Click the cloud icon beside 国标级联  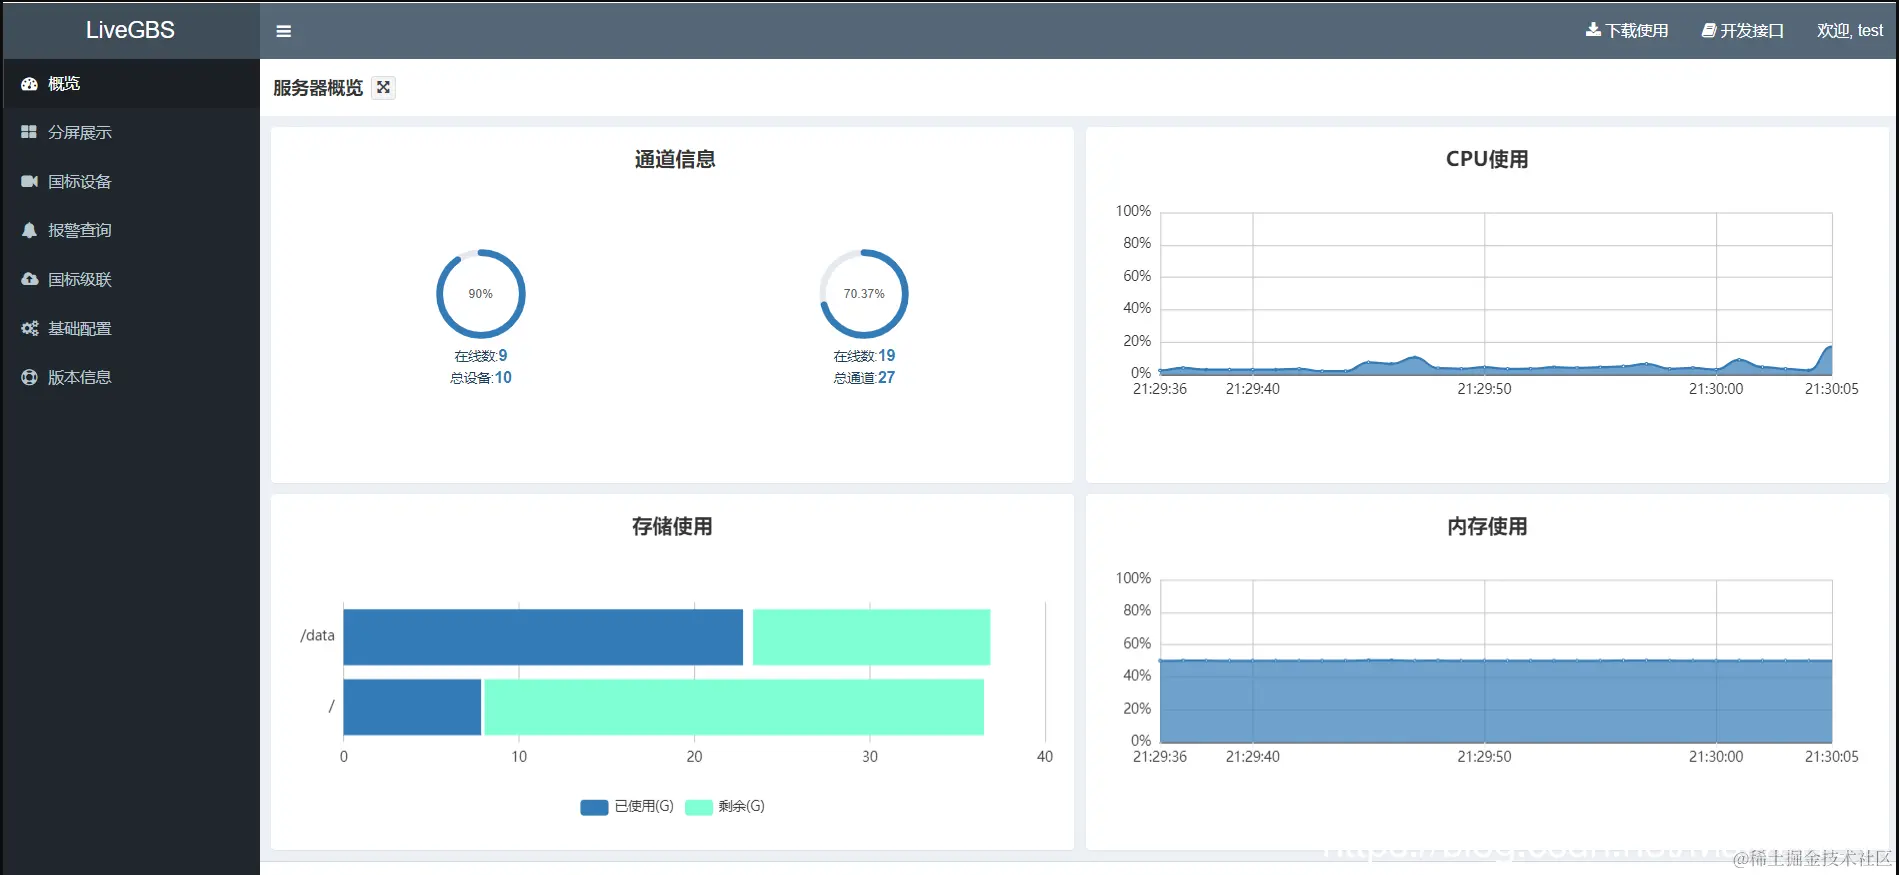29,279
